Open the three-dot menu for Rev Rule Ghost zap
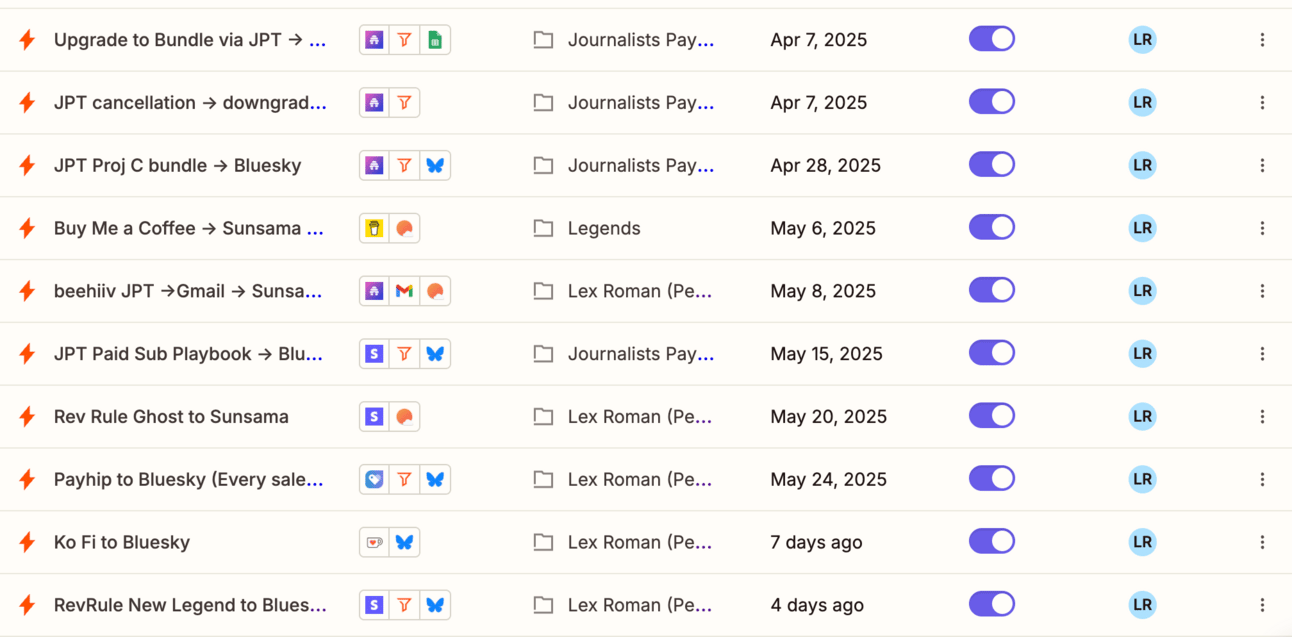Viewport: 1292px width, 637px height. point(1262,417)
